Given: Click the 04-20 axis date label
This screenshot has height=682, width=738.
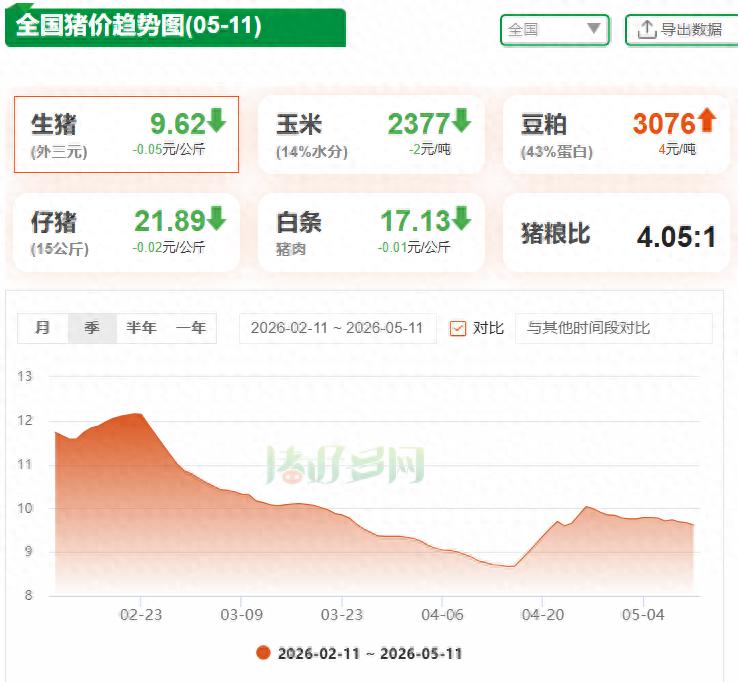Looking at the screenshot, I should tap(543, 615).
